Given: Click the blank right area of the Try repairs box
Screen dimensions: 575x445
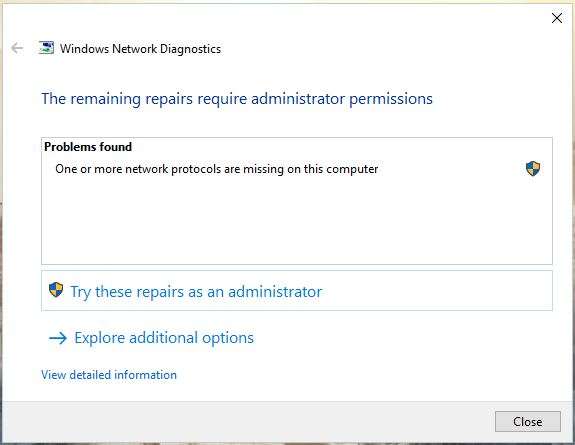Looking at the screenshot, I should click(x=436, y=291).
